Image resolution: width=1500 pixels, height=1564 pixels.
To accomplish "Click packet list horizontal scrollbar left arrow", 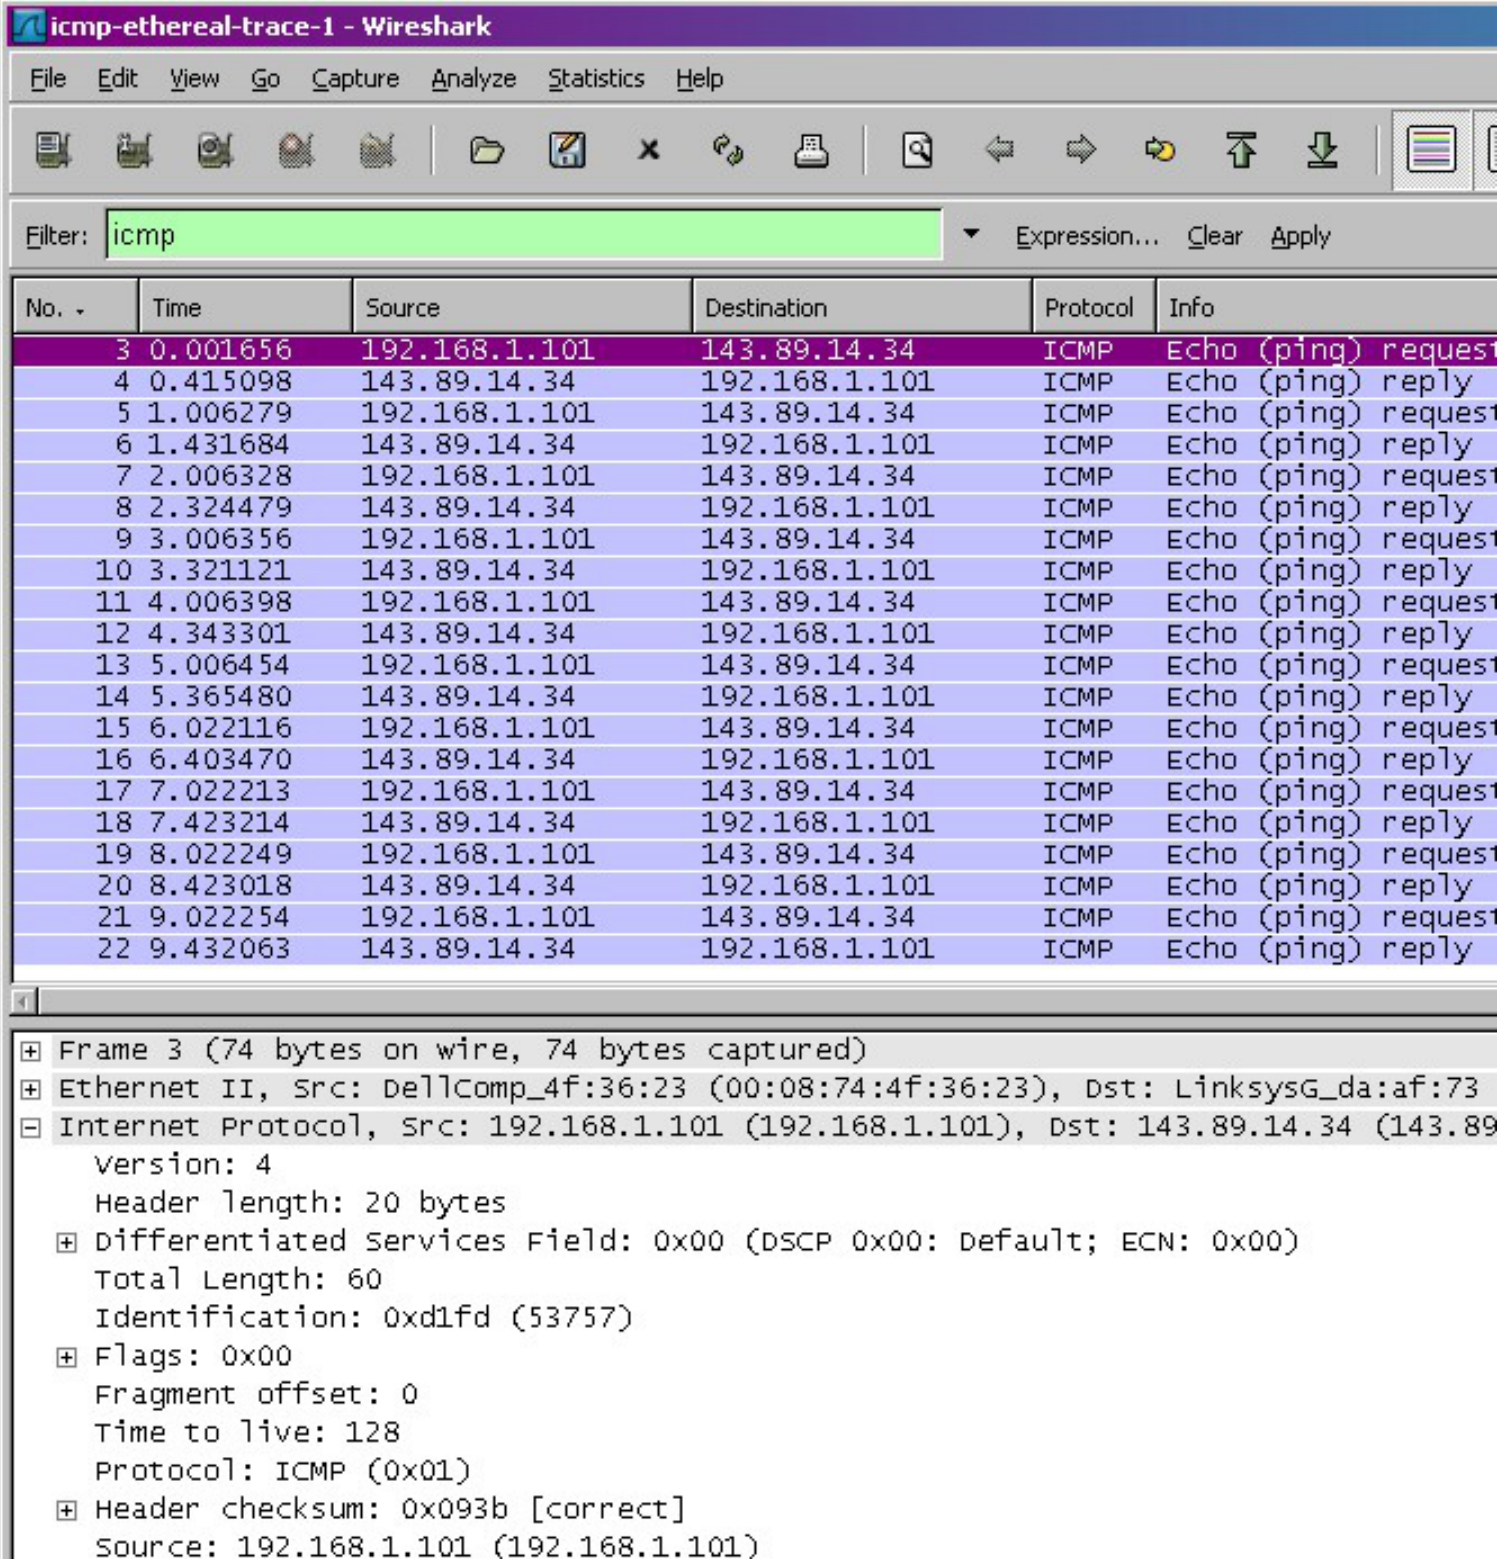I will [25, 1002].
